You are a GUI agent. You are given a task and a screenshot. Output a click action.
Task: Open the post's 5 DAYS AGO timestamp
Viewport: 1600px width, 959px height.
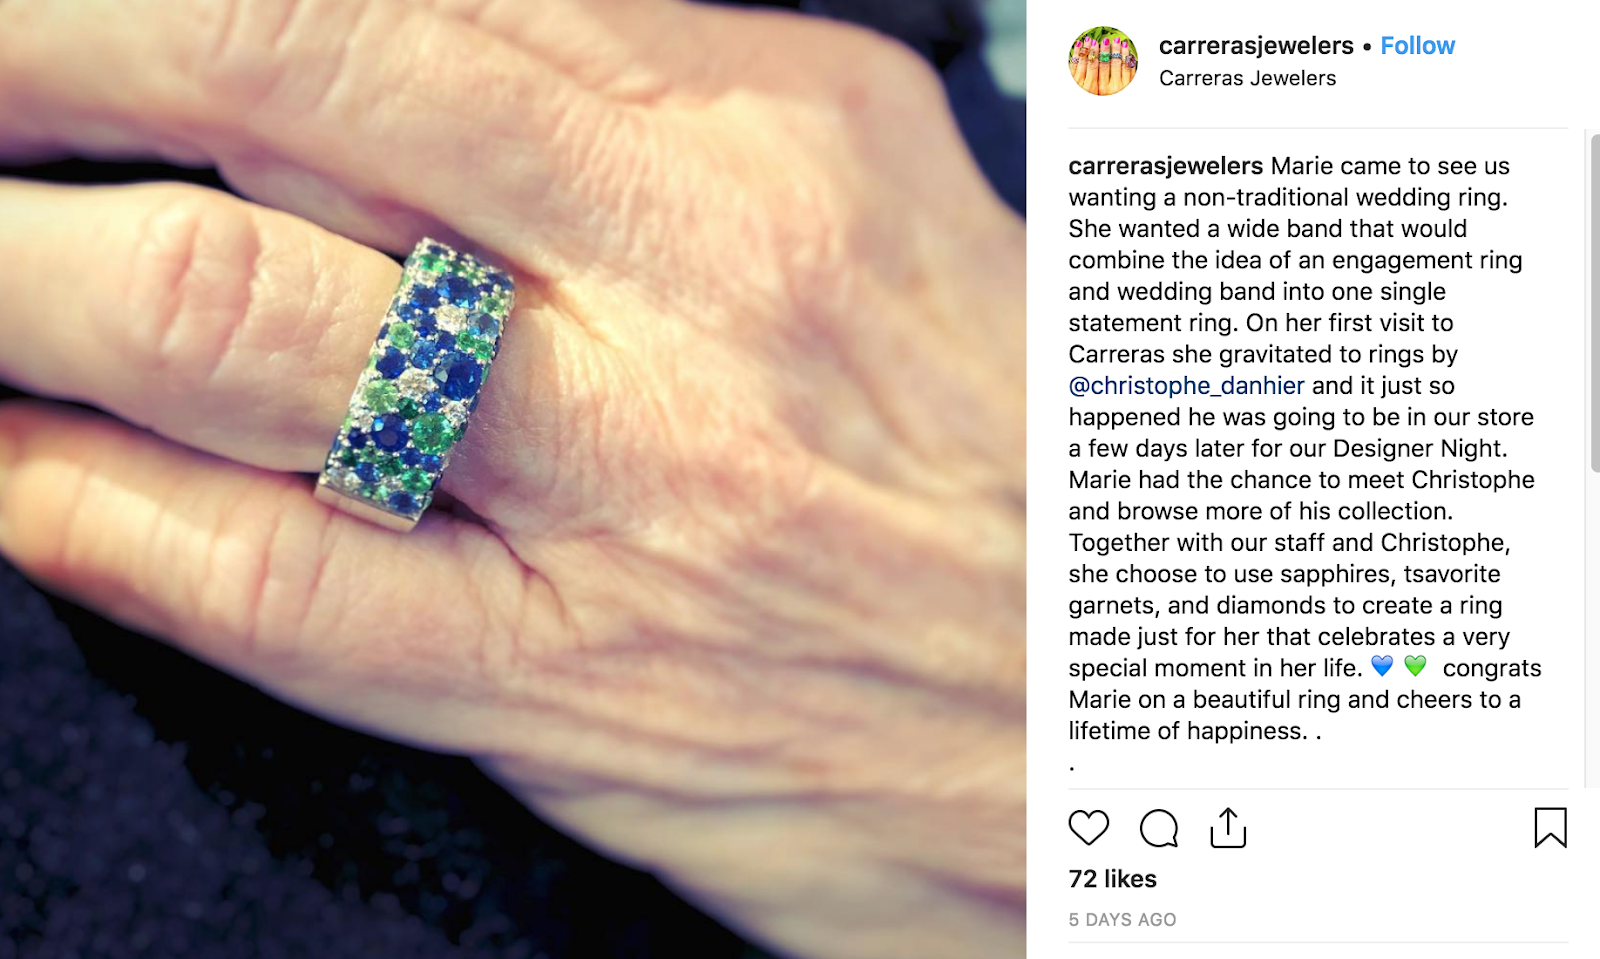[x=1122, y=920]
